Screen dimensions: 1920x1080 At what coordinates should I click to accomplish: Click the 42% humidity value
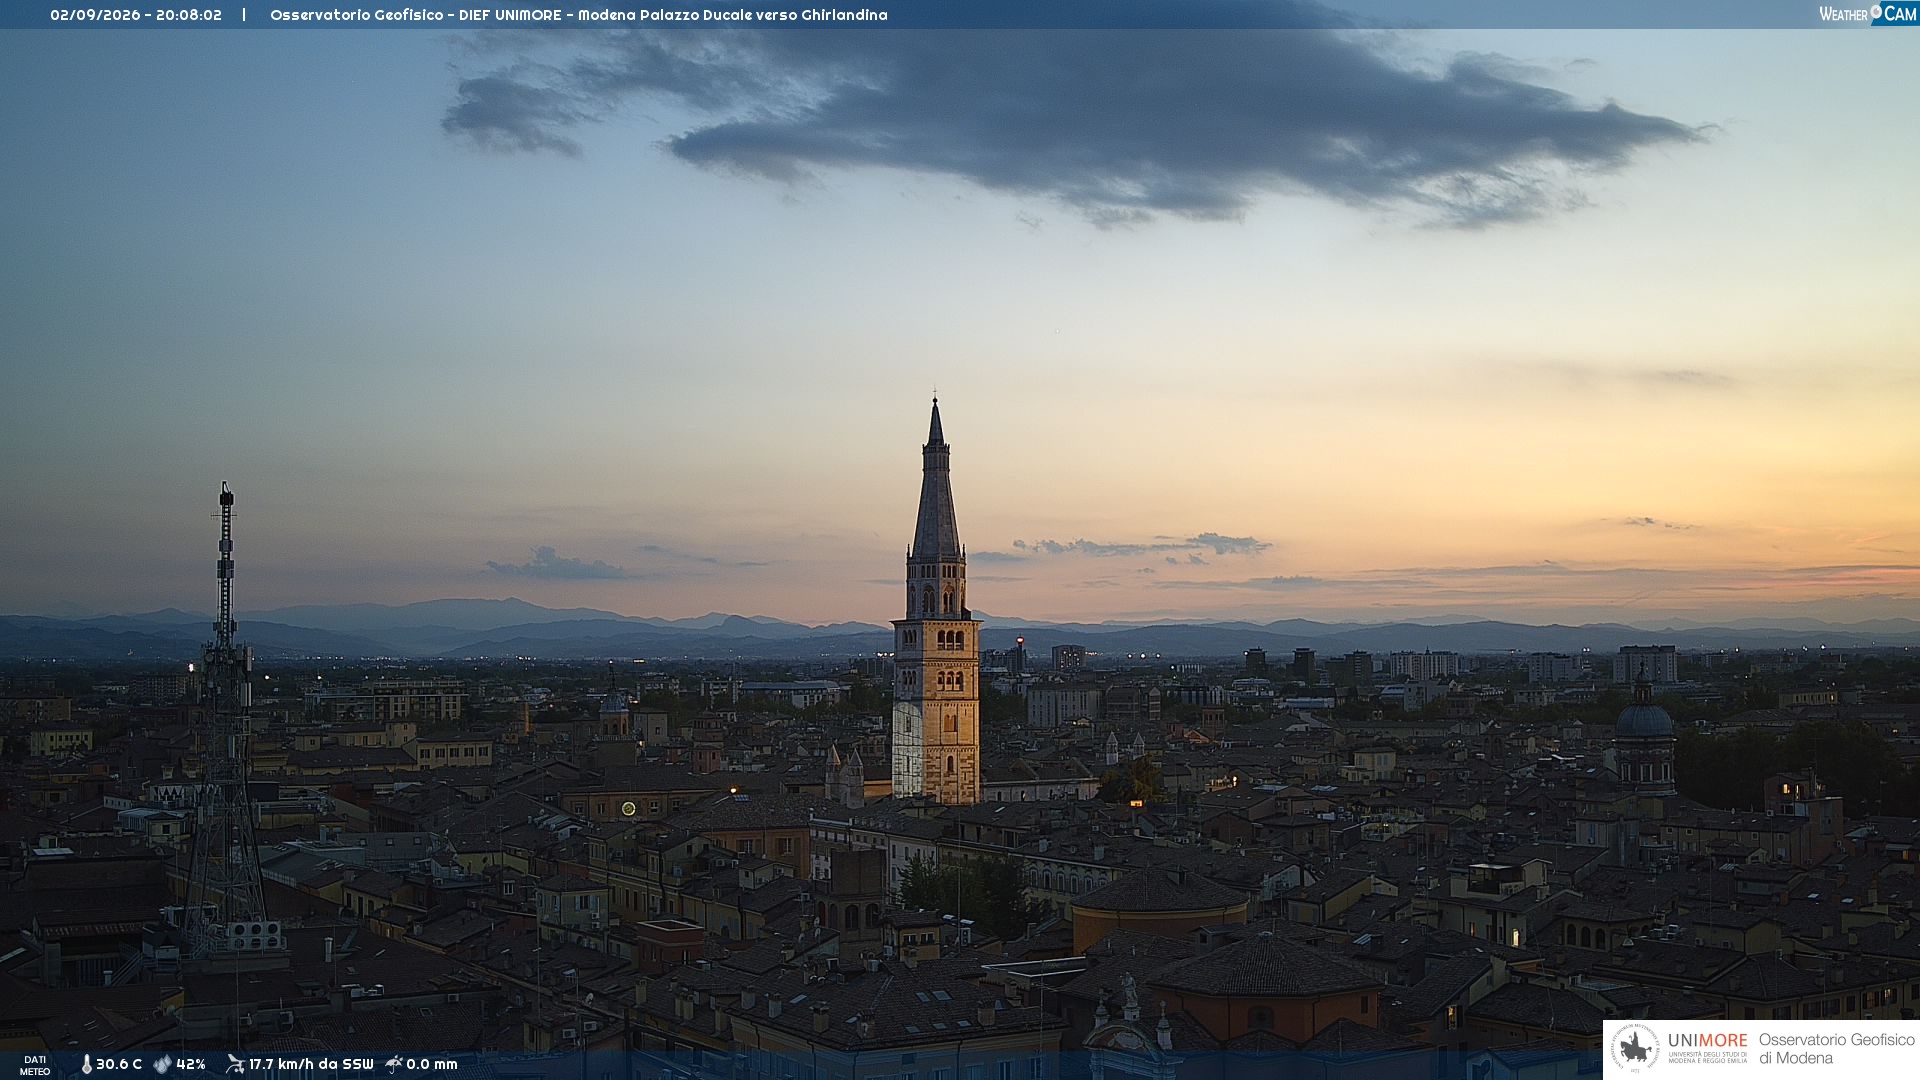[191, 1064]
